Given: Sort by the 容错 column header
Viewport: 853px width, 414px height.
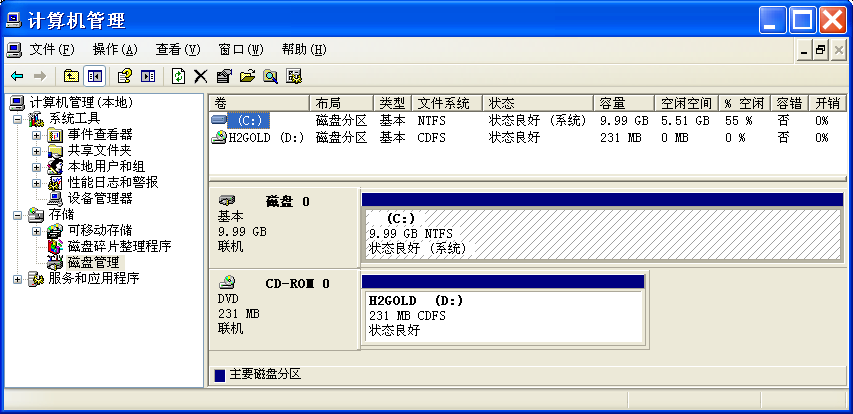Looking at the screenshot, I should (x=789, y=103).
